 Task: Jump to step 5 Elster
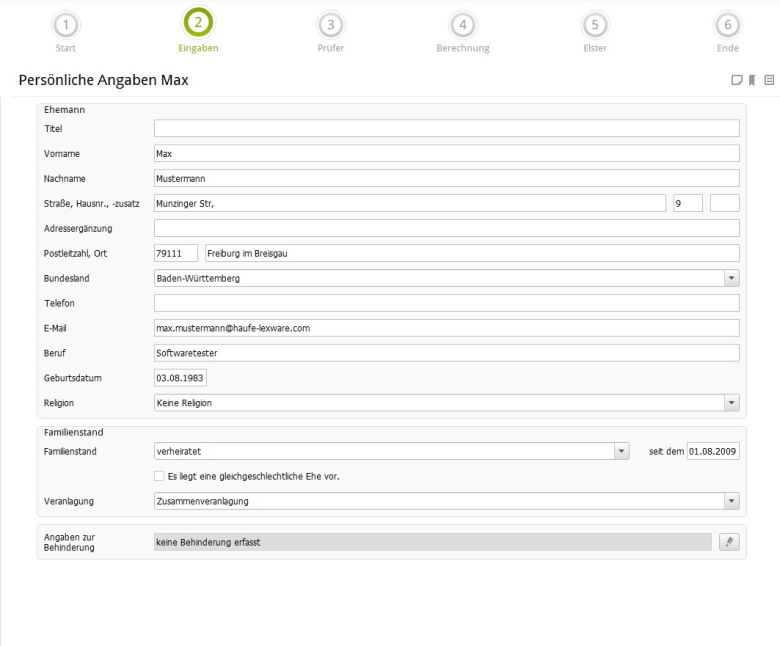click(594, 25)
